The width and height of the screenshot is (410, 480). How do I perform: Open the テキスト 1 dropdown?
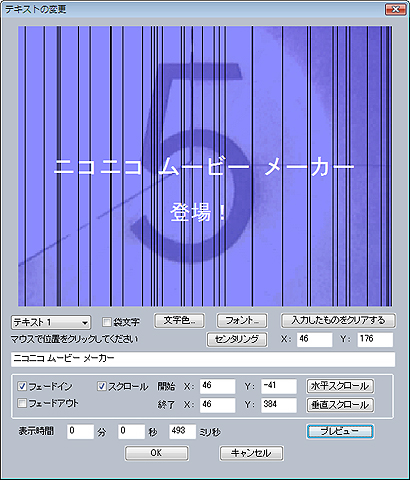[x=51, y=322]
